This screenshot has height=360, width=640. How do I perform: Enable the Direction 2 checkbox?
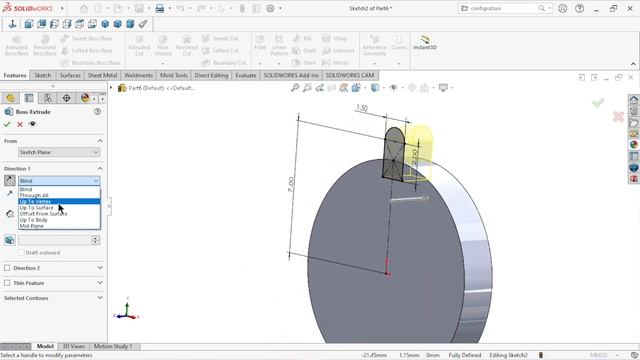[7, 268]
